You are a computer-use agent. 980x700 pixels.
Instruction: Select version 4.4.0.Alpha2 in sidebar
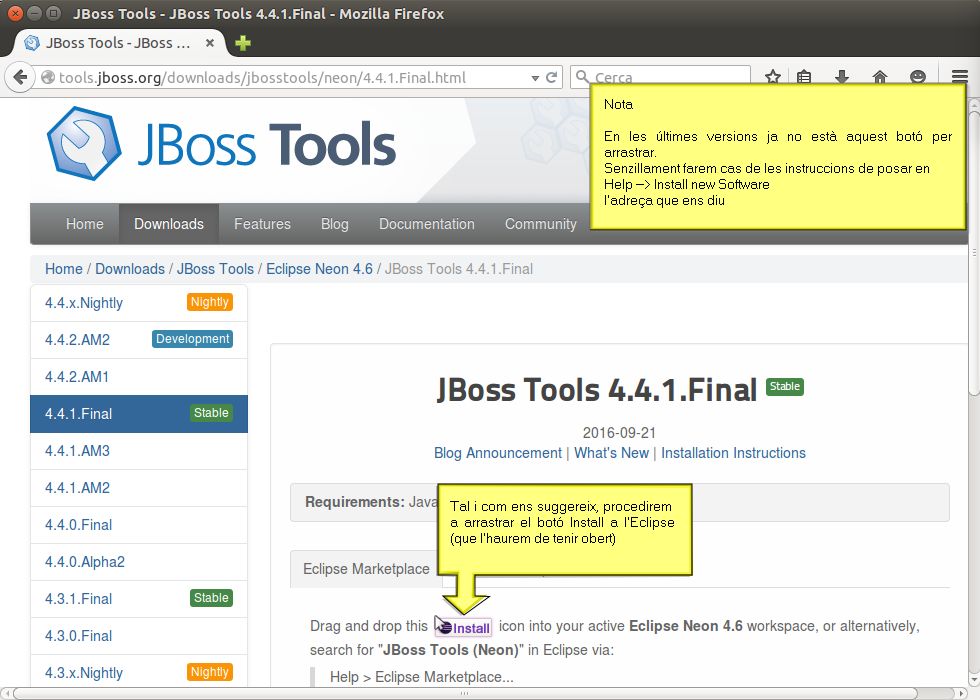coord(139,562)
